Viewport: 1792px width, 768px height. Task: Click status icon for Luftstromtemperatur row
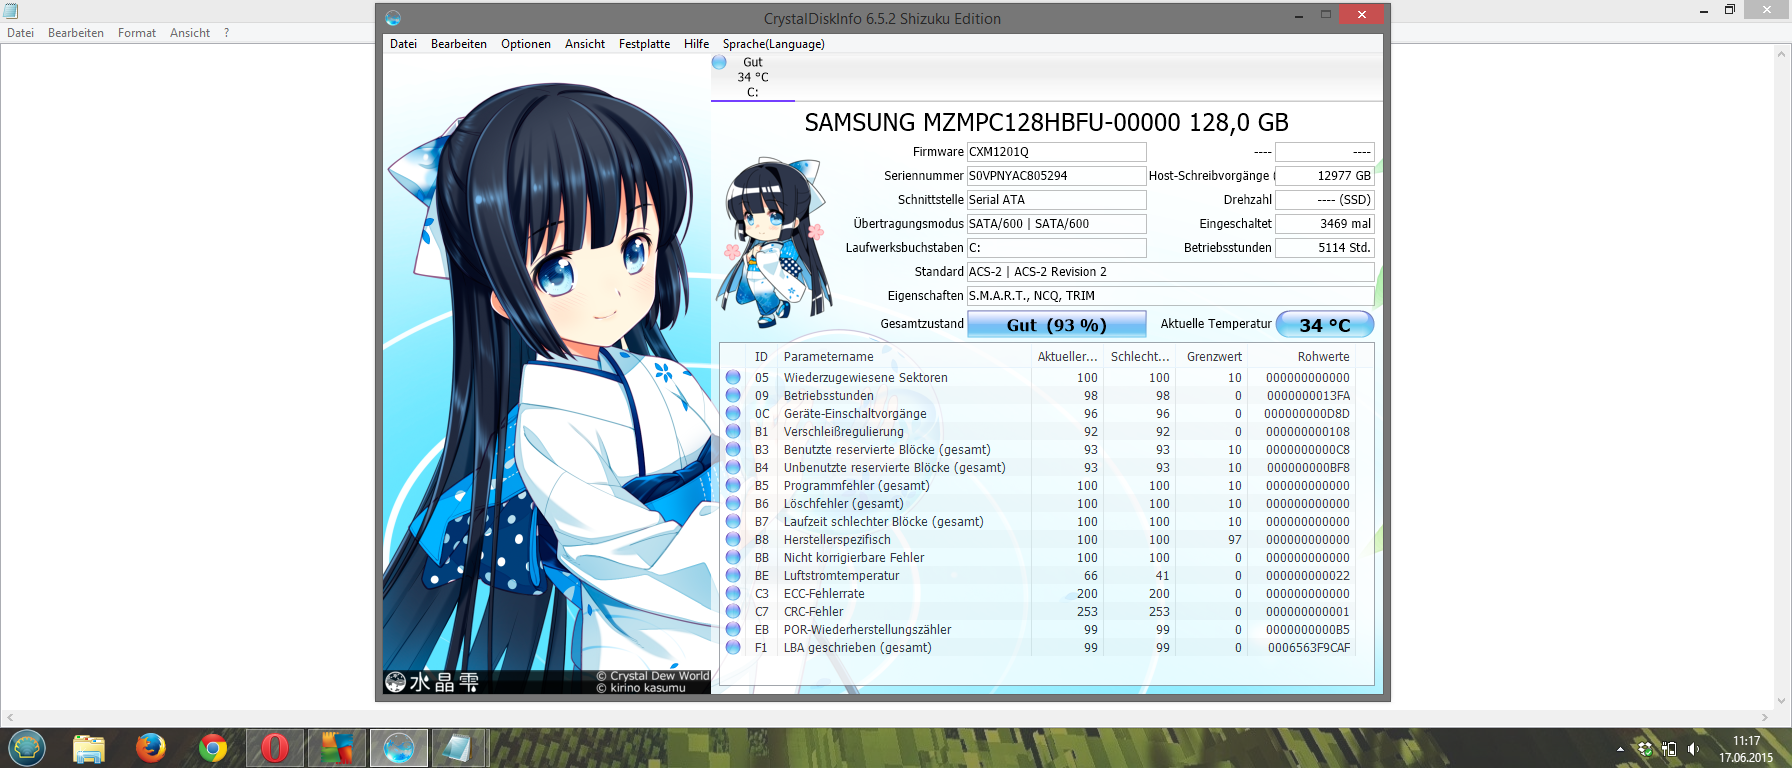(x=733, y=575)
